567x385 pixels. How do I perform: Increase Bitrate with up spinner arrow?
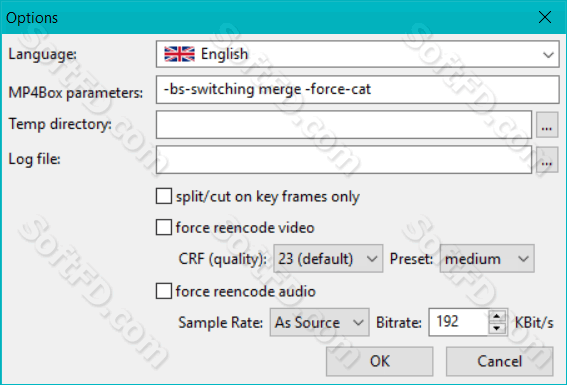click(x=497, y=316)
